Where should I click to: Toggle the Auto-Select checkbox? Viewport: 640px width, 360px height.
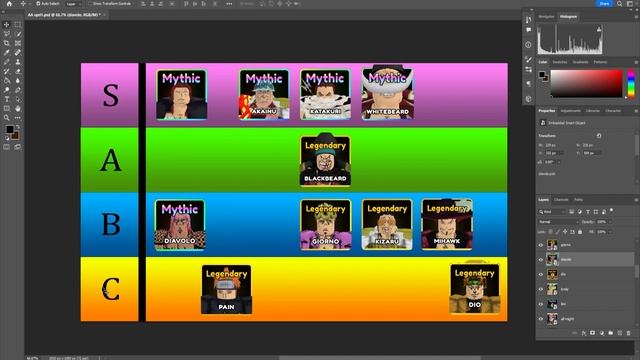click(38, 4)
